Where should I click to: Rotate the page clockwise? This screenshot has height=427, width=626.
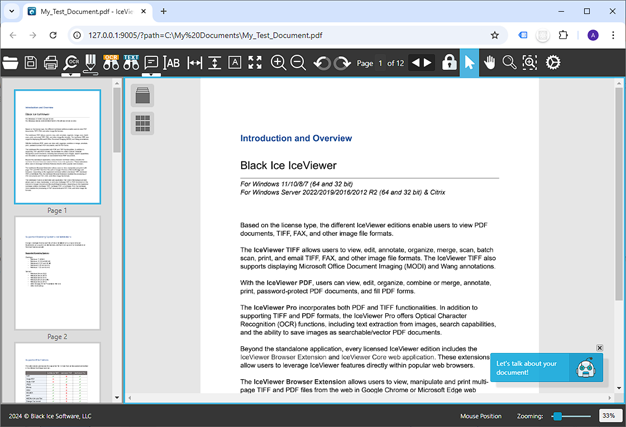(342, 63)
